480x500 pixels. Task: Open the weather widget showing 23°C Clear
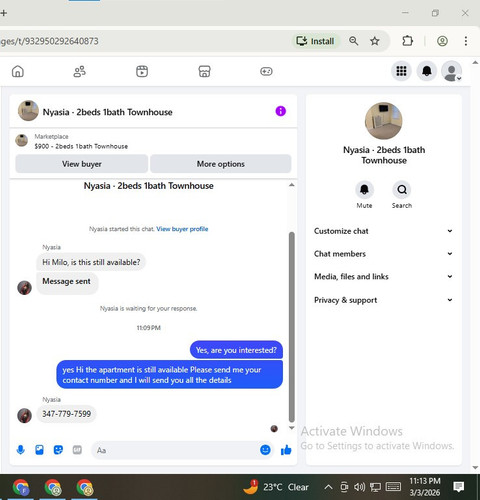276,487
